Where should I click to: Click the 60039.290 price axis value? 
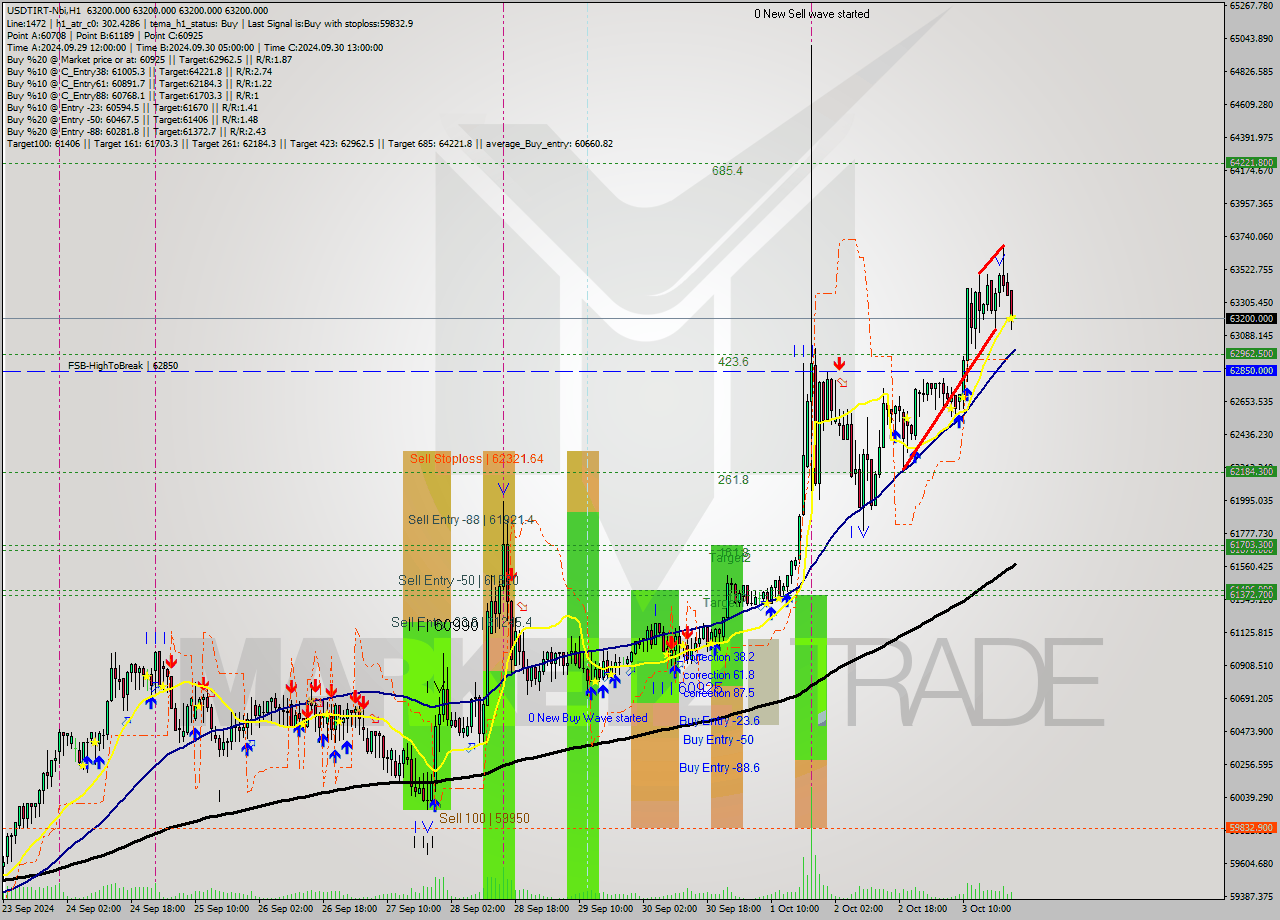point(1252,797)
